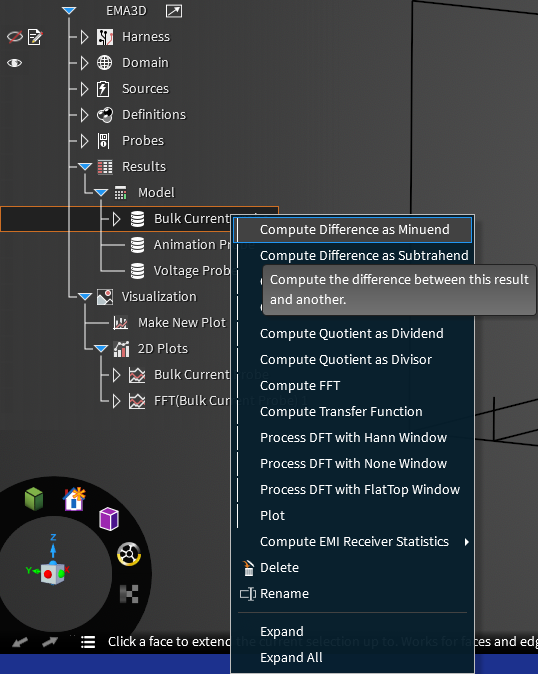
Task: Click the Animation Probe database icon
Action: [x=137, y=245]
